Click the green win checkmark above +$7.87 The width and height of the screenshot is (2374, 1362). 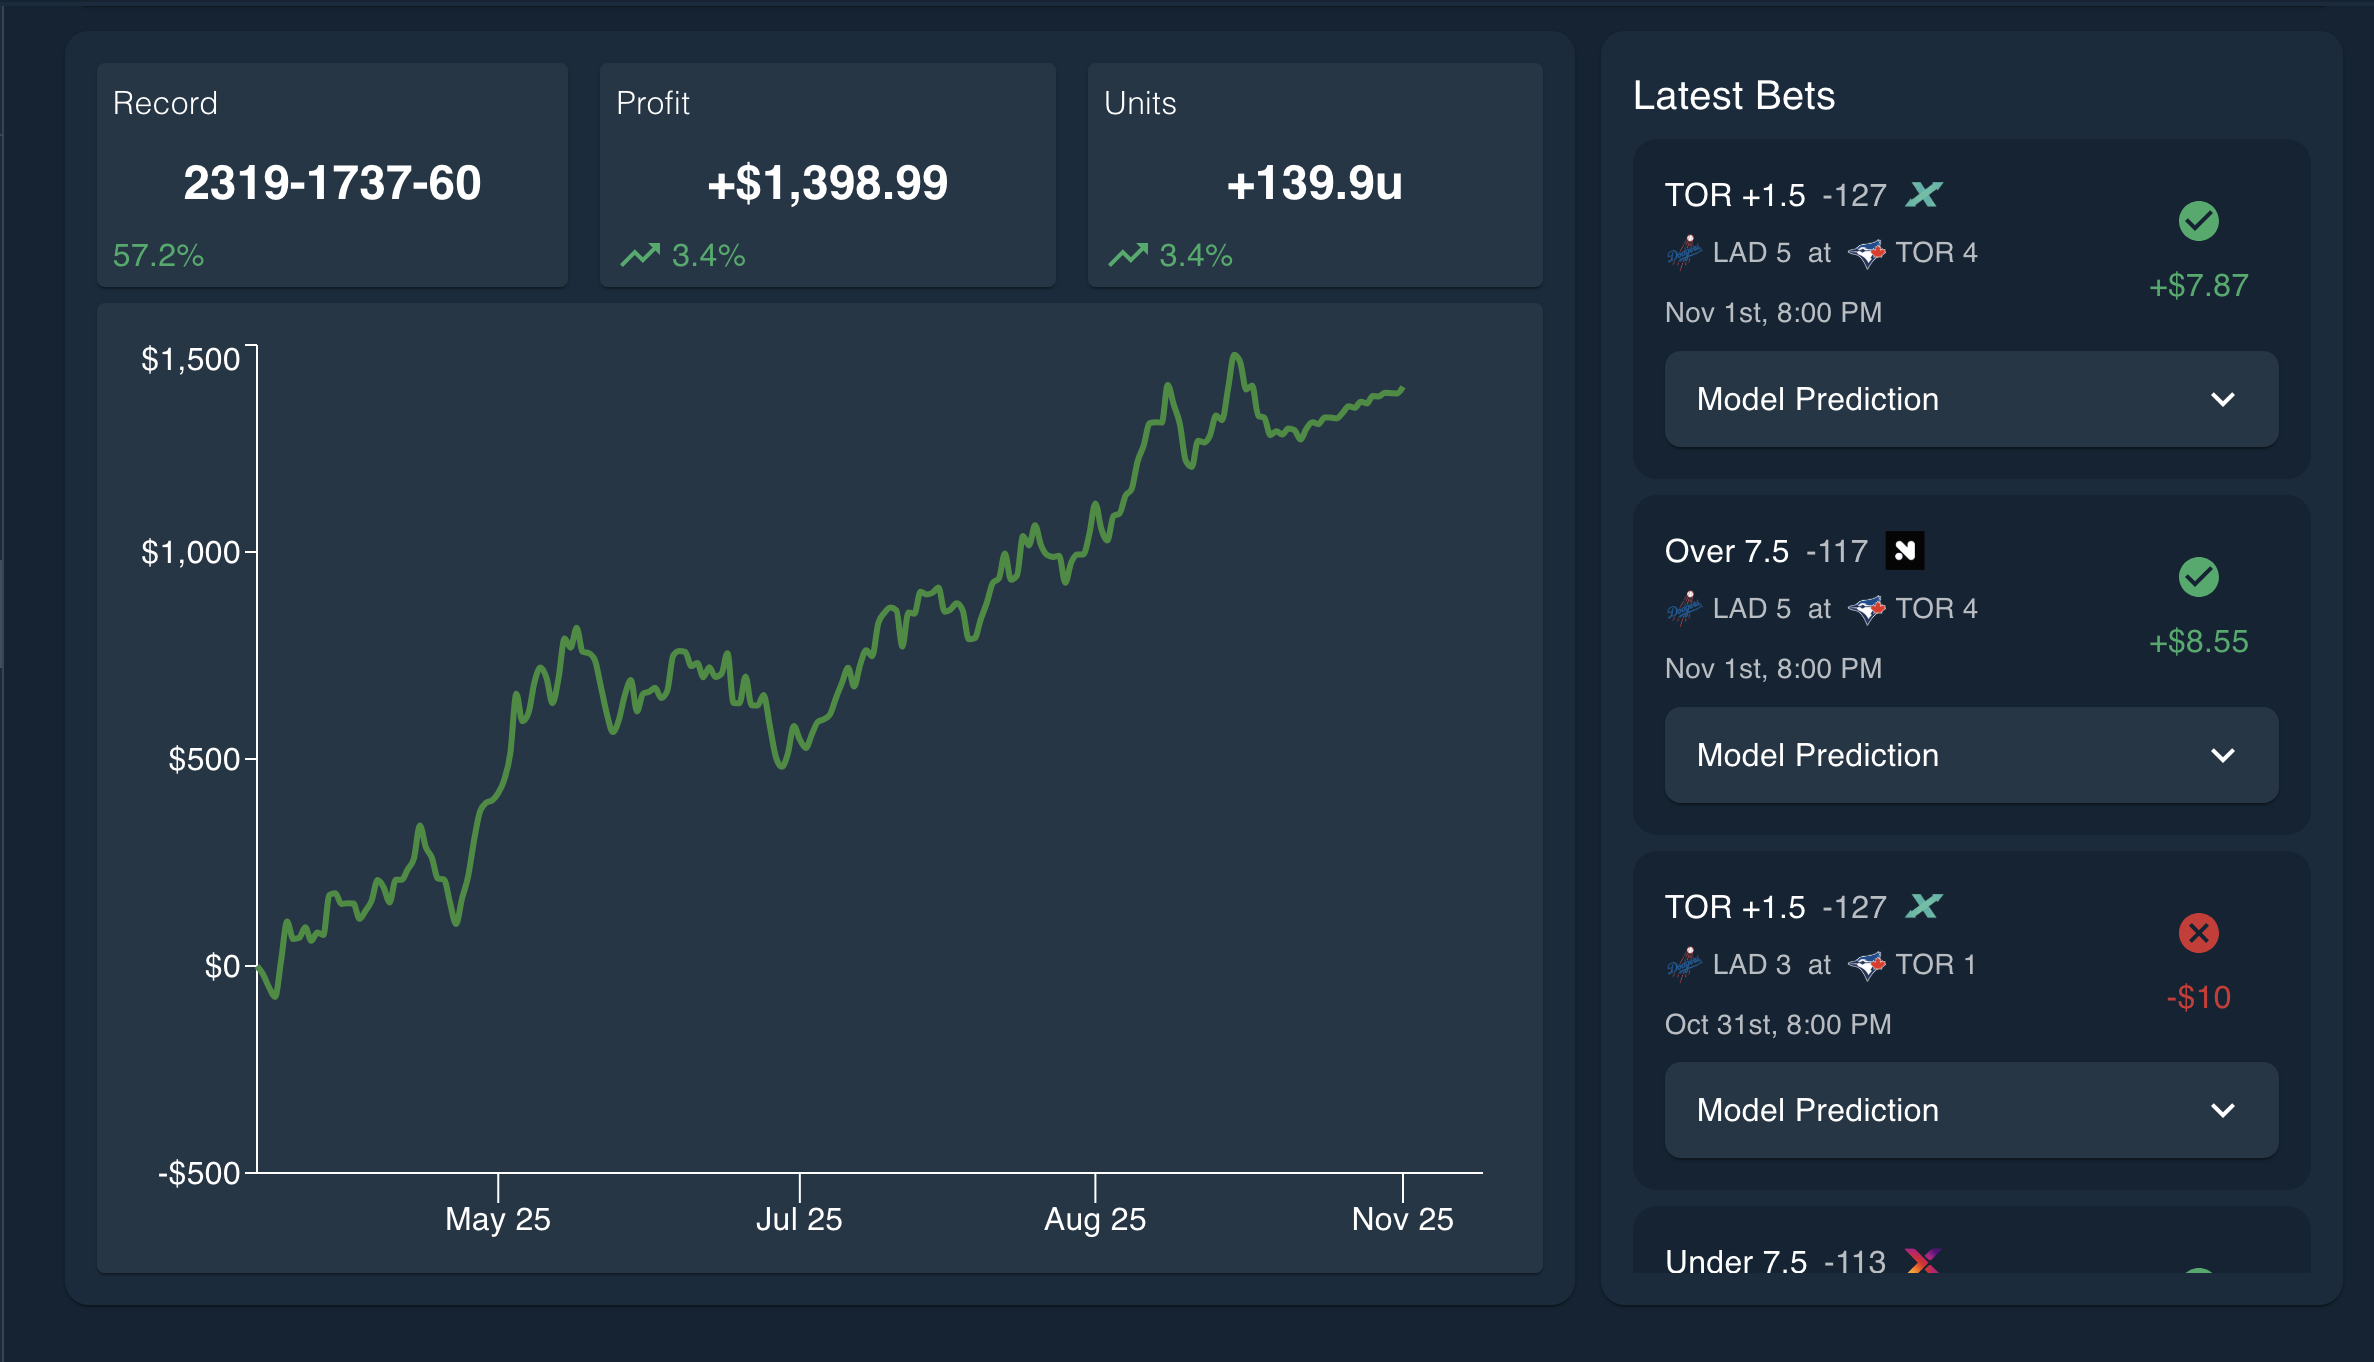[x=2198, y=221]
